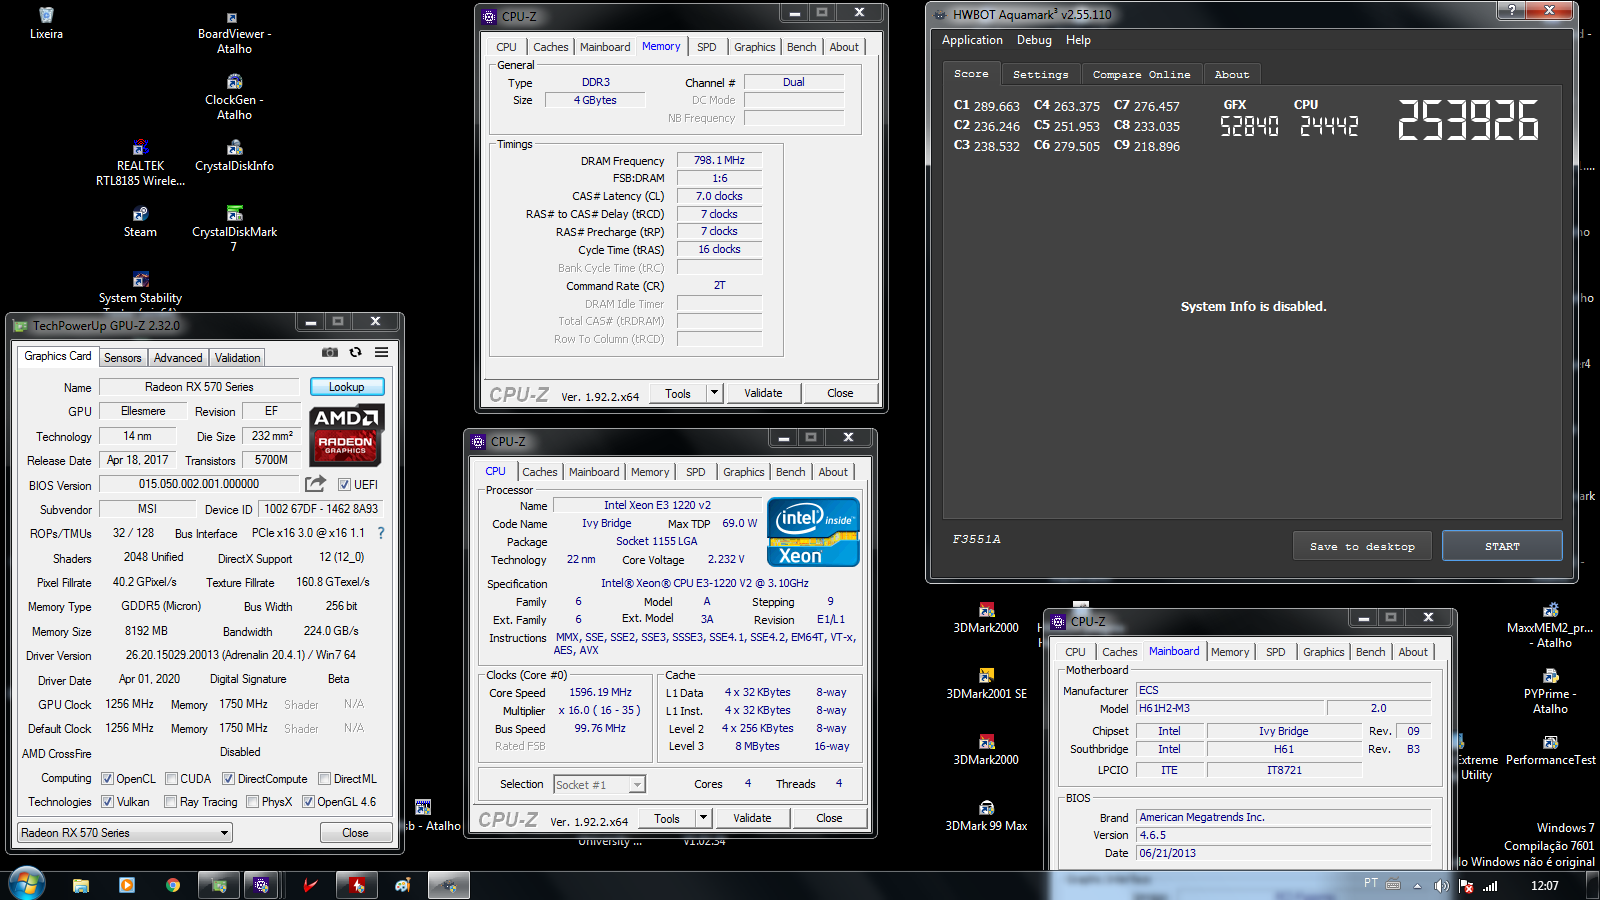Open REALTEK RTL8185 Wireless desktop icon
Screen dimensions: 1600x900
click(140, 164)
